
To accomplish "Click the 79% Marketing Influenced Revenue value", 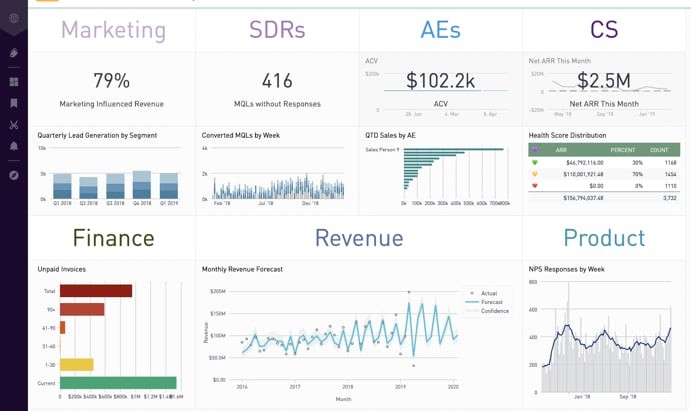I will pyautogui.click(x=111, y=81).
